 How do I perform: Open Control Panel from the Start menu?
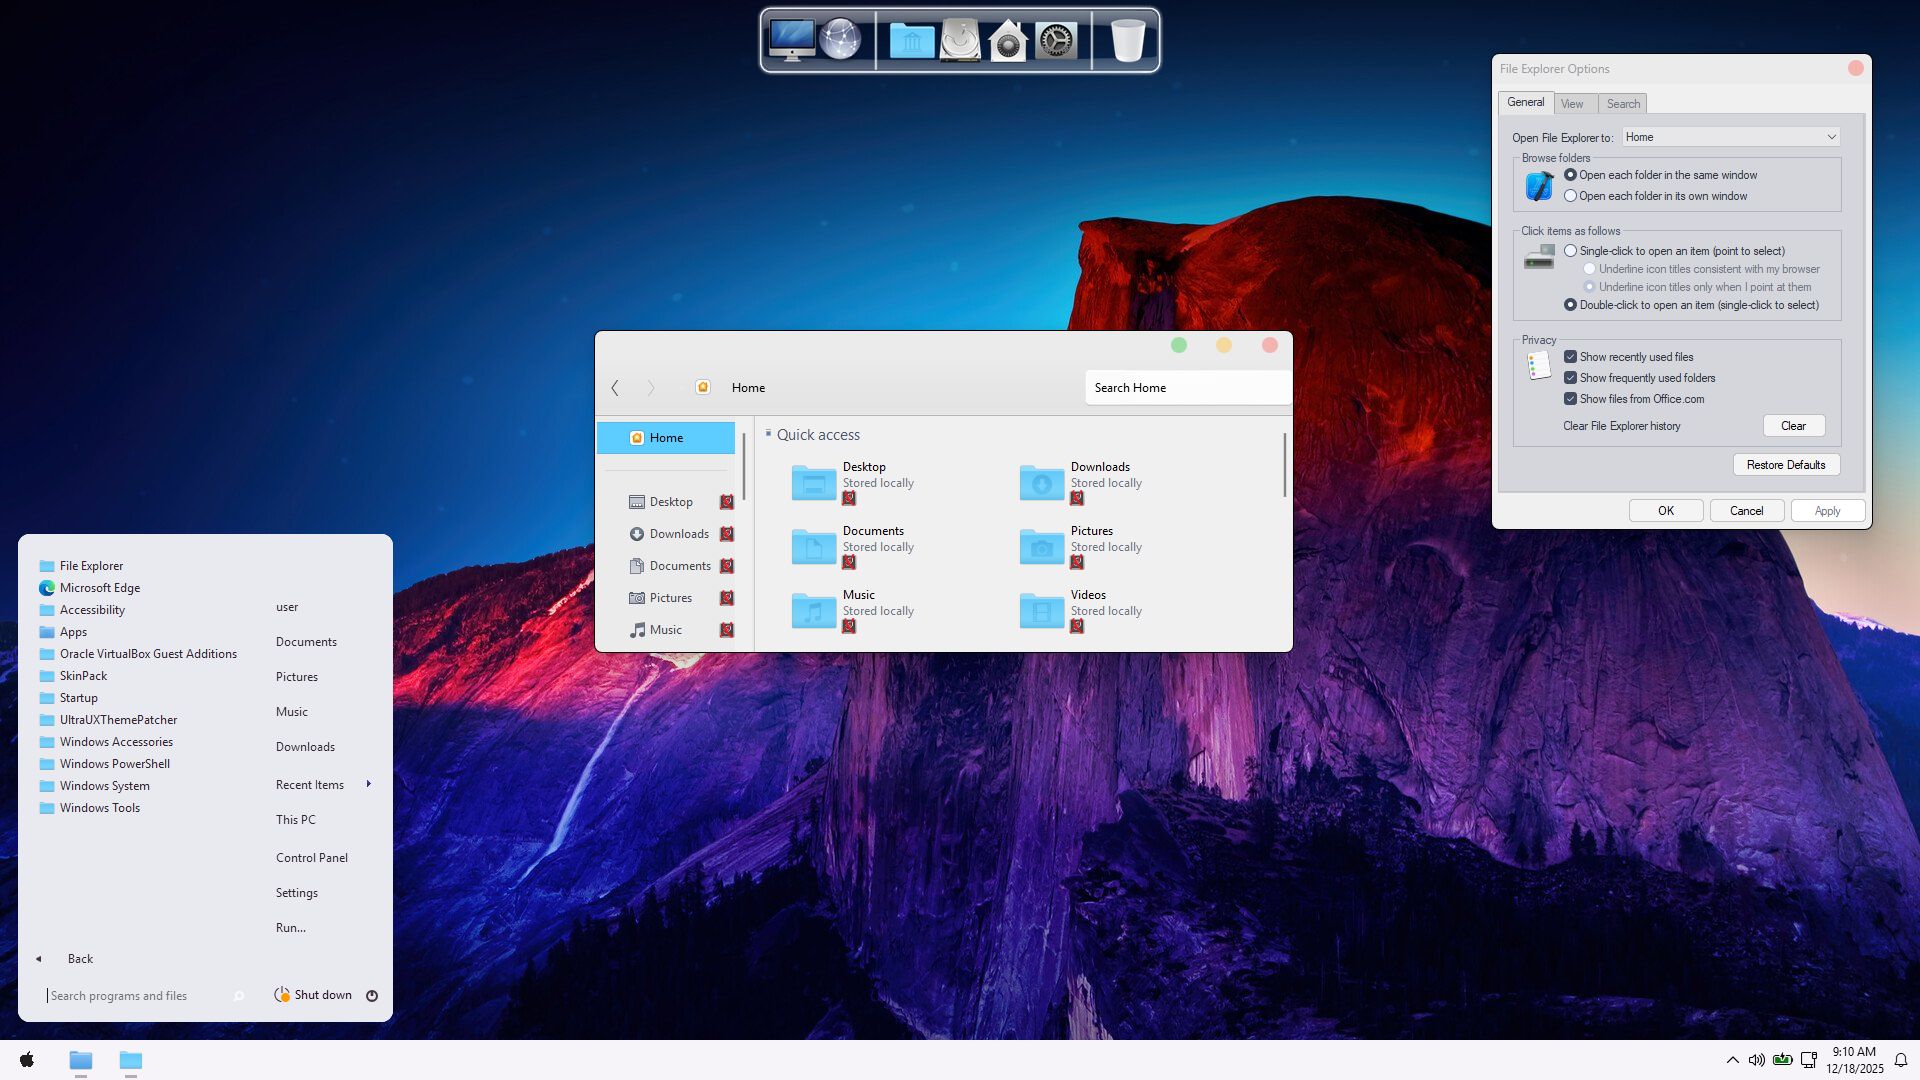point(312,858)
